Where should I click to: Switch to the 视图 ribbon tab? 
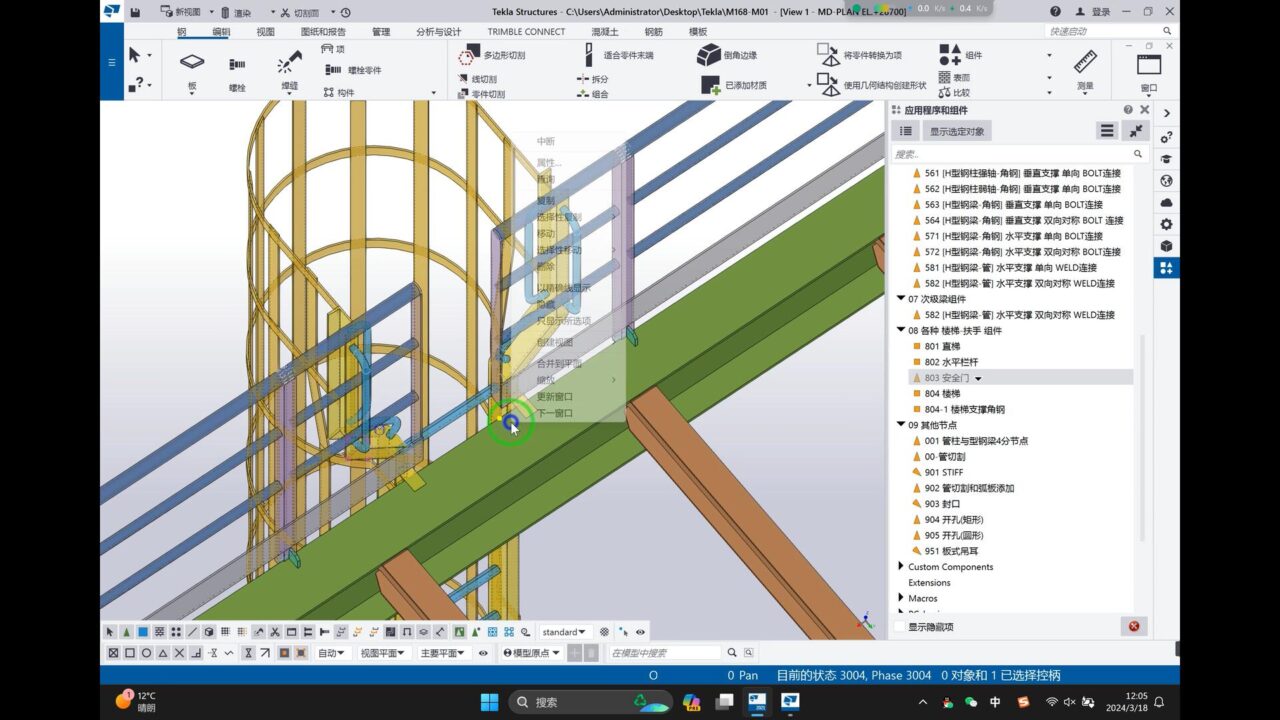265,31
